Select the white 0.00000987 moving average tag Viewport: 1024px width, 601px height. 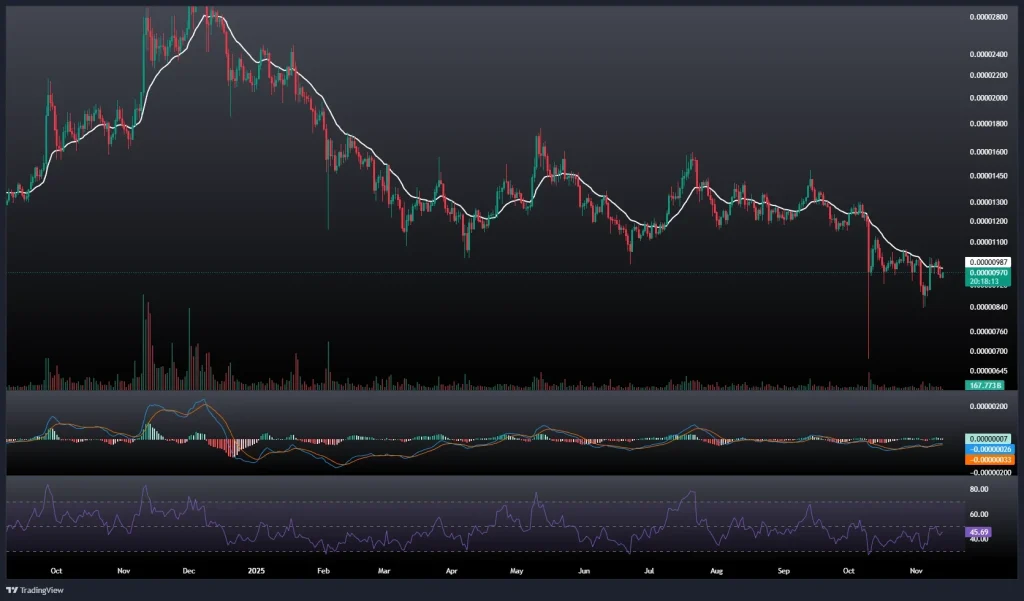click(986, 262)
